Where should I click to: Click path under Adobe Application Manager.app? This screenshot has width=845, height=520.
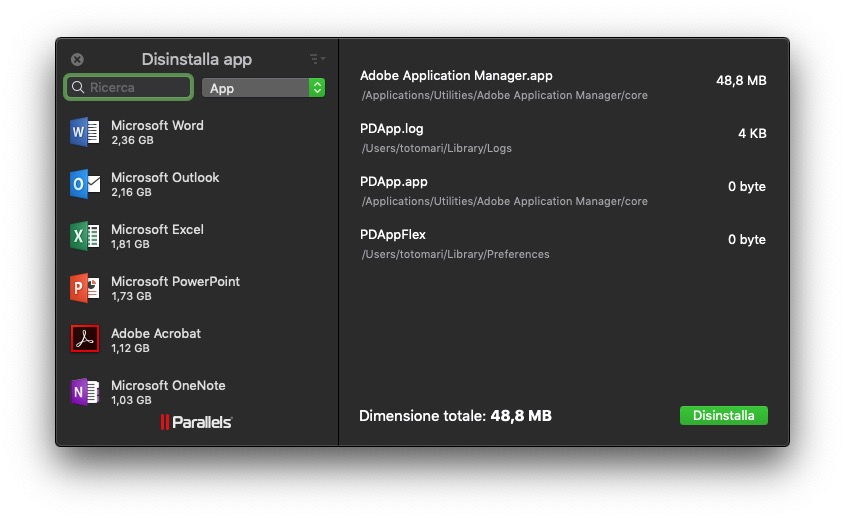[x=504, y=95]
